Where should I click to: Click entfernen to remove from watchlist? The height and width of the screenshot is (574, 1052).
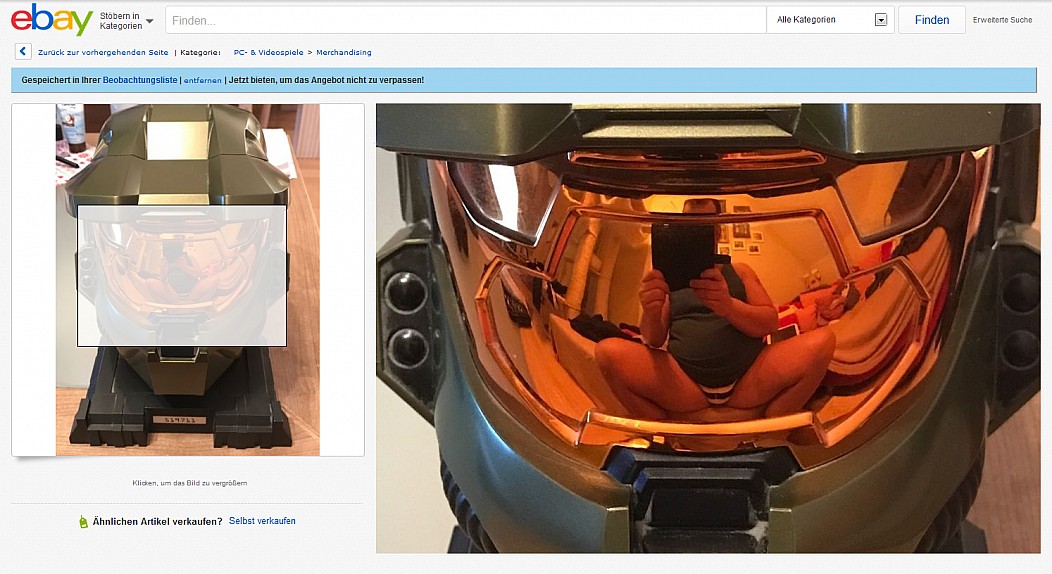[202, 80]
